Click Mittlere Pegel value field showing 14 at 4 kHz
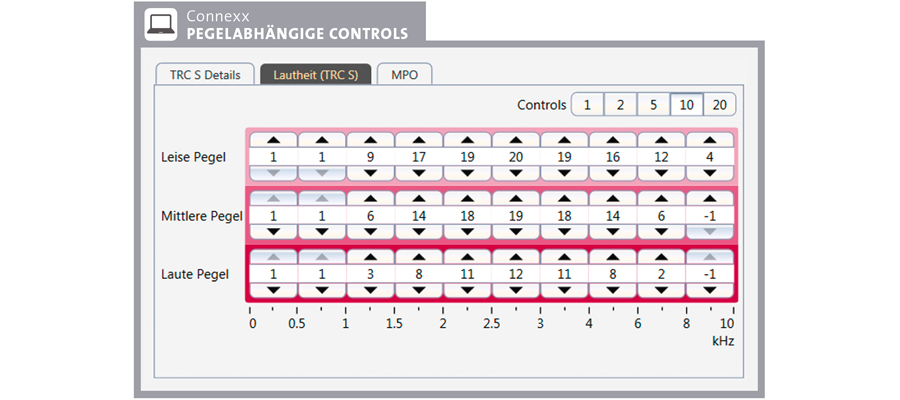The height and width of the screenshot is (400, 900). pos(613,216)
